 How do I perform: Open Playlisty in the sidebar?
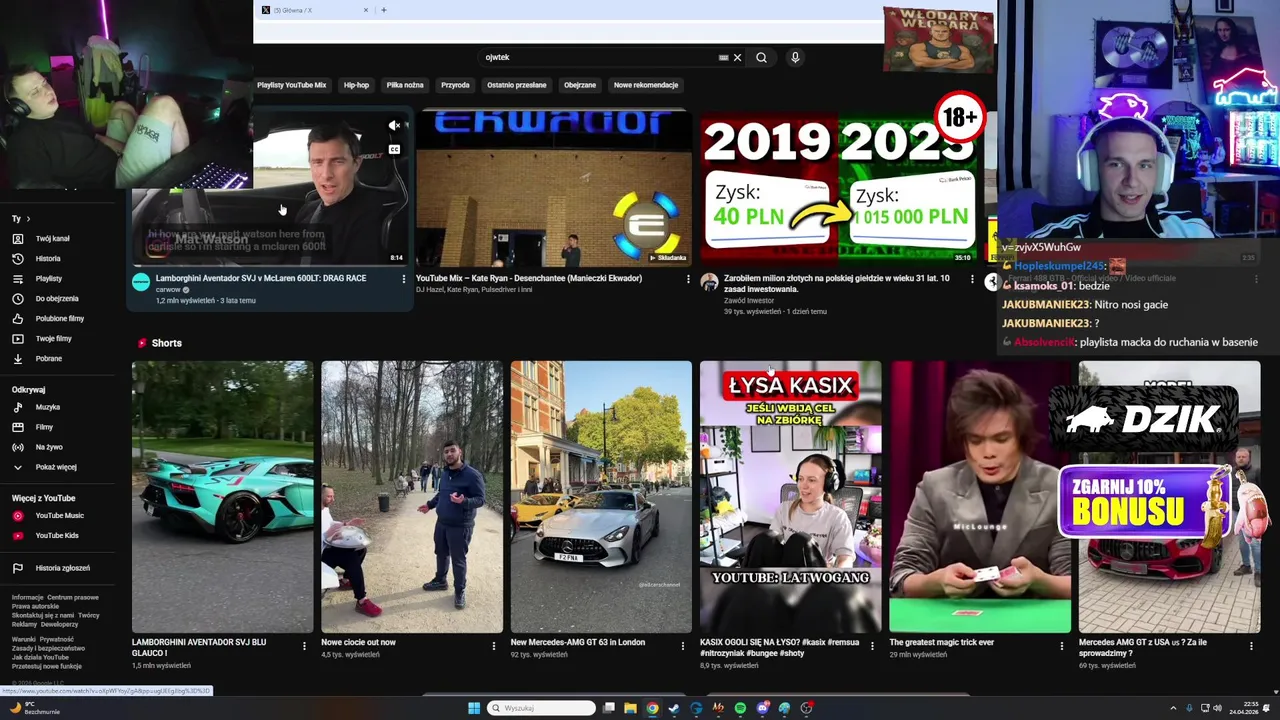click(x=48, y=279)
